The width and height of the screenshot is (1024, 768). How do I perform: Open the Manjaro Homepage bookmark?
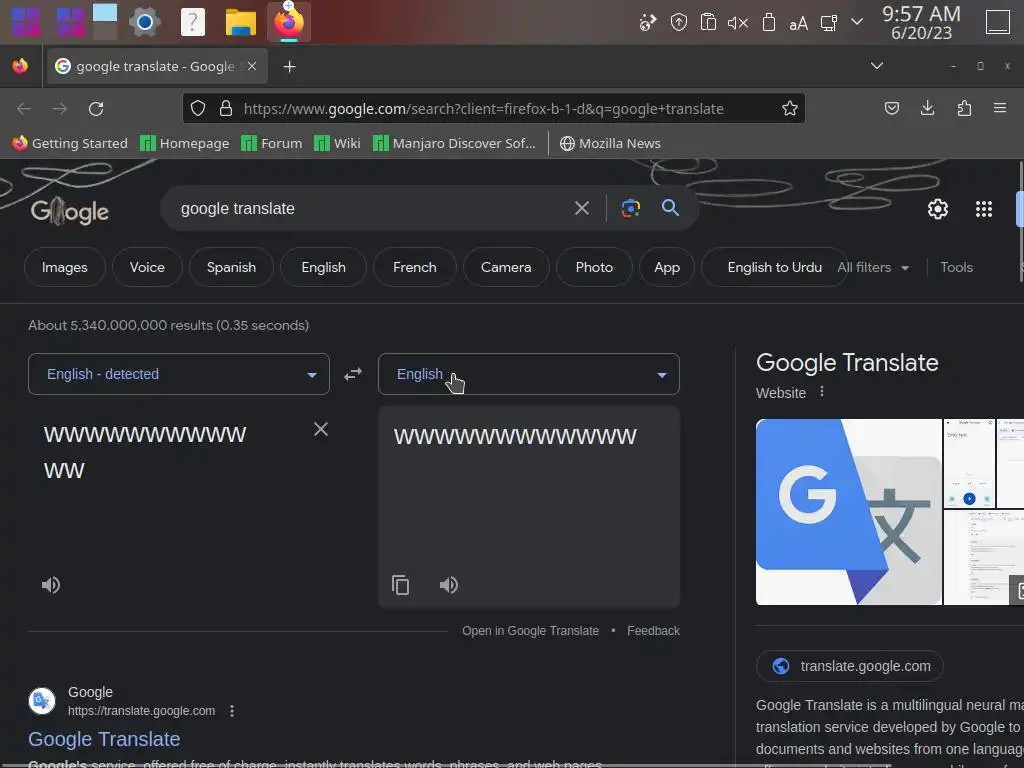tap(185, 143)
